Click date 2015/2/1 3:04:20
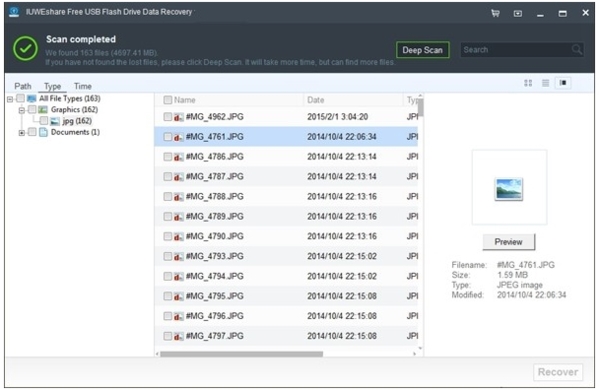This screenshot has height=390, width=599. pyautogui.click(x=338, y=117)
